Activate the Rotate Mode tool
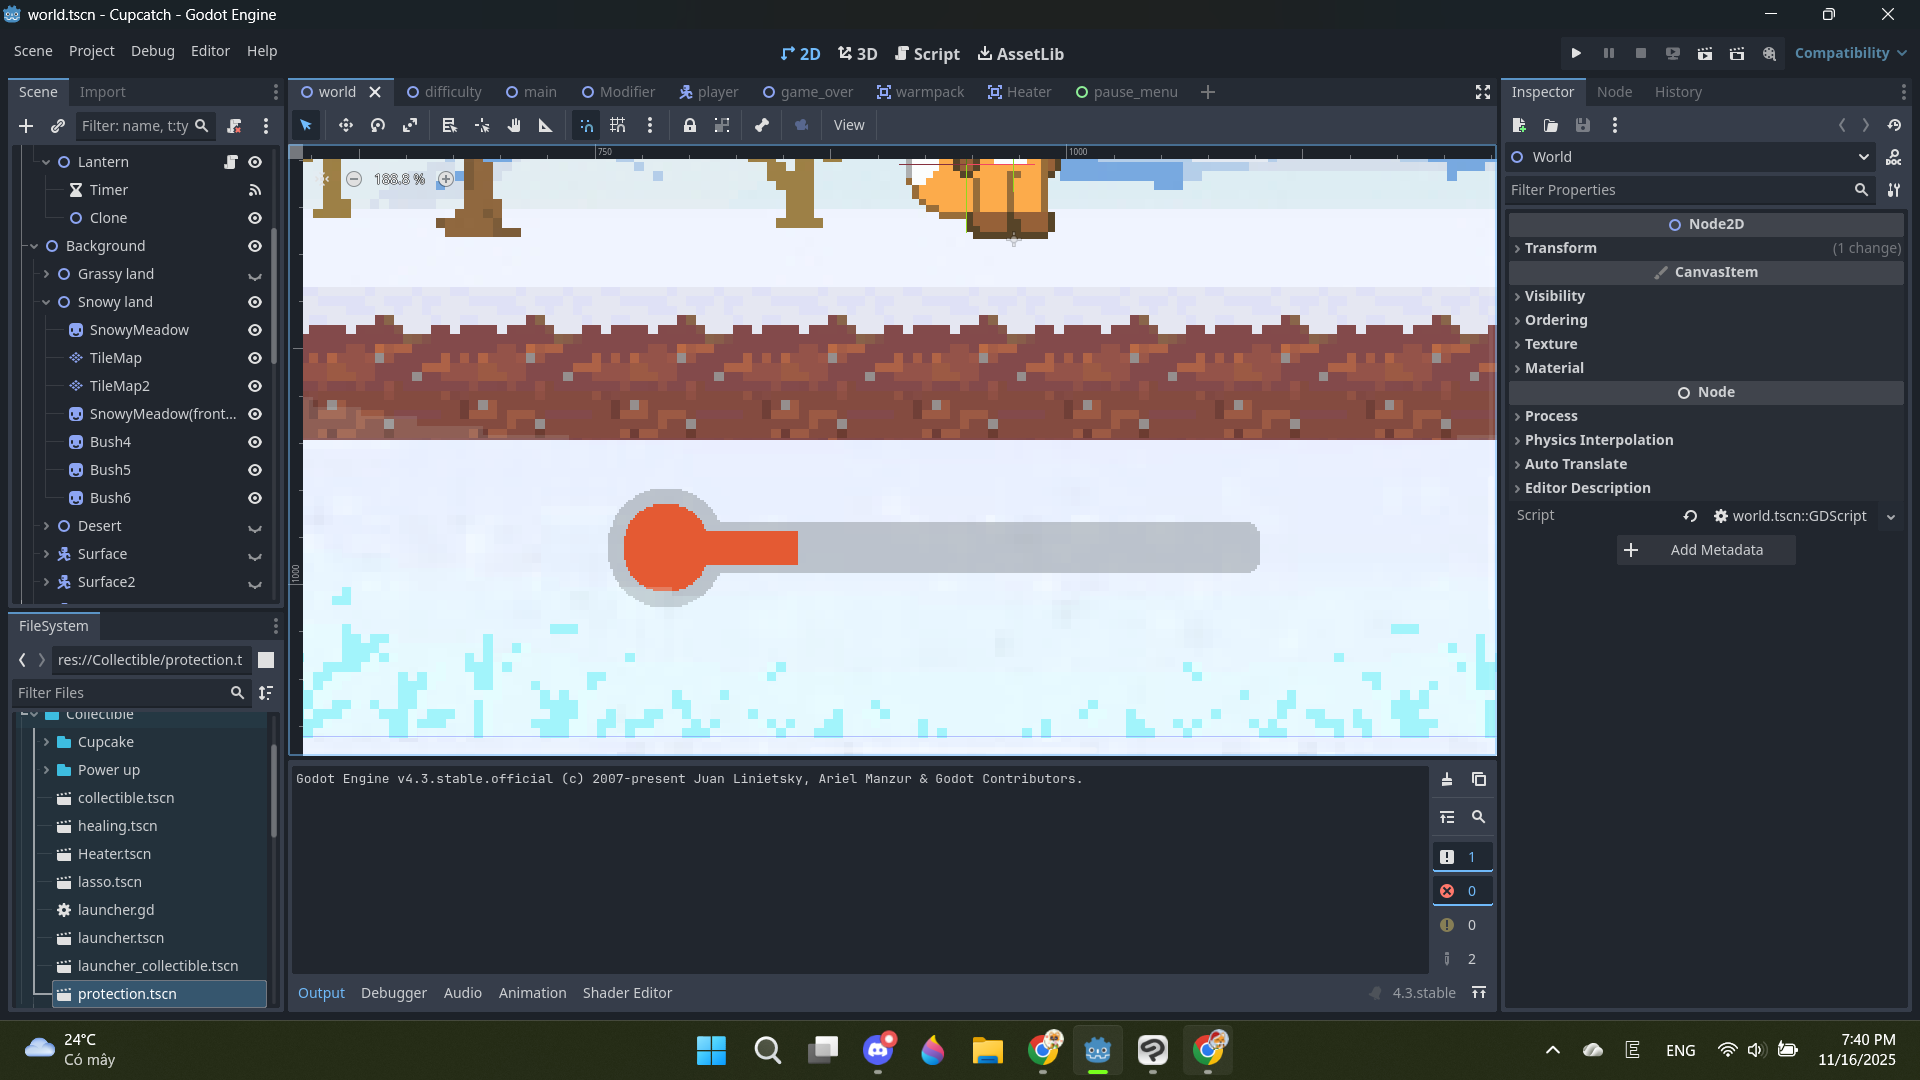Screen dimensions: 1920x1080 [378, 125]
